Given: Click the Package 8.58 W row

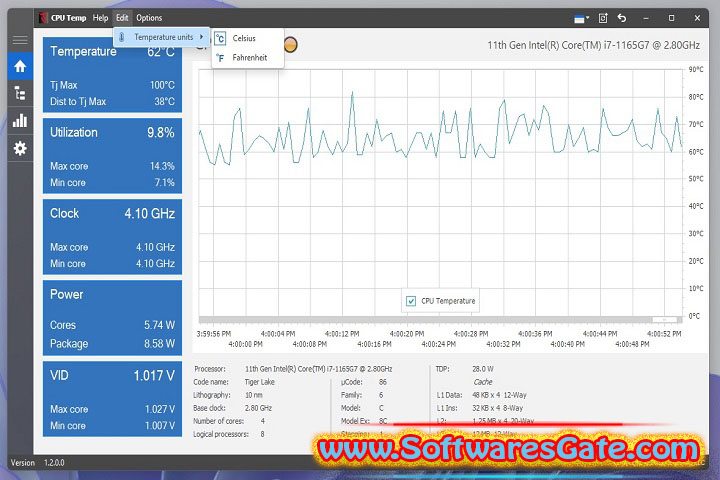Looking at the screenshot, I should pyautogui.click(x=112, y=344).
